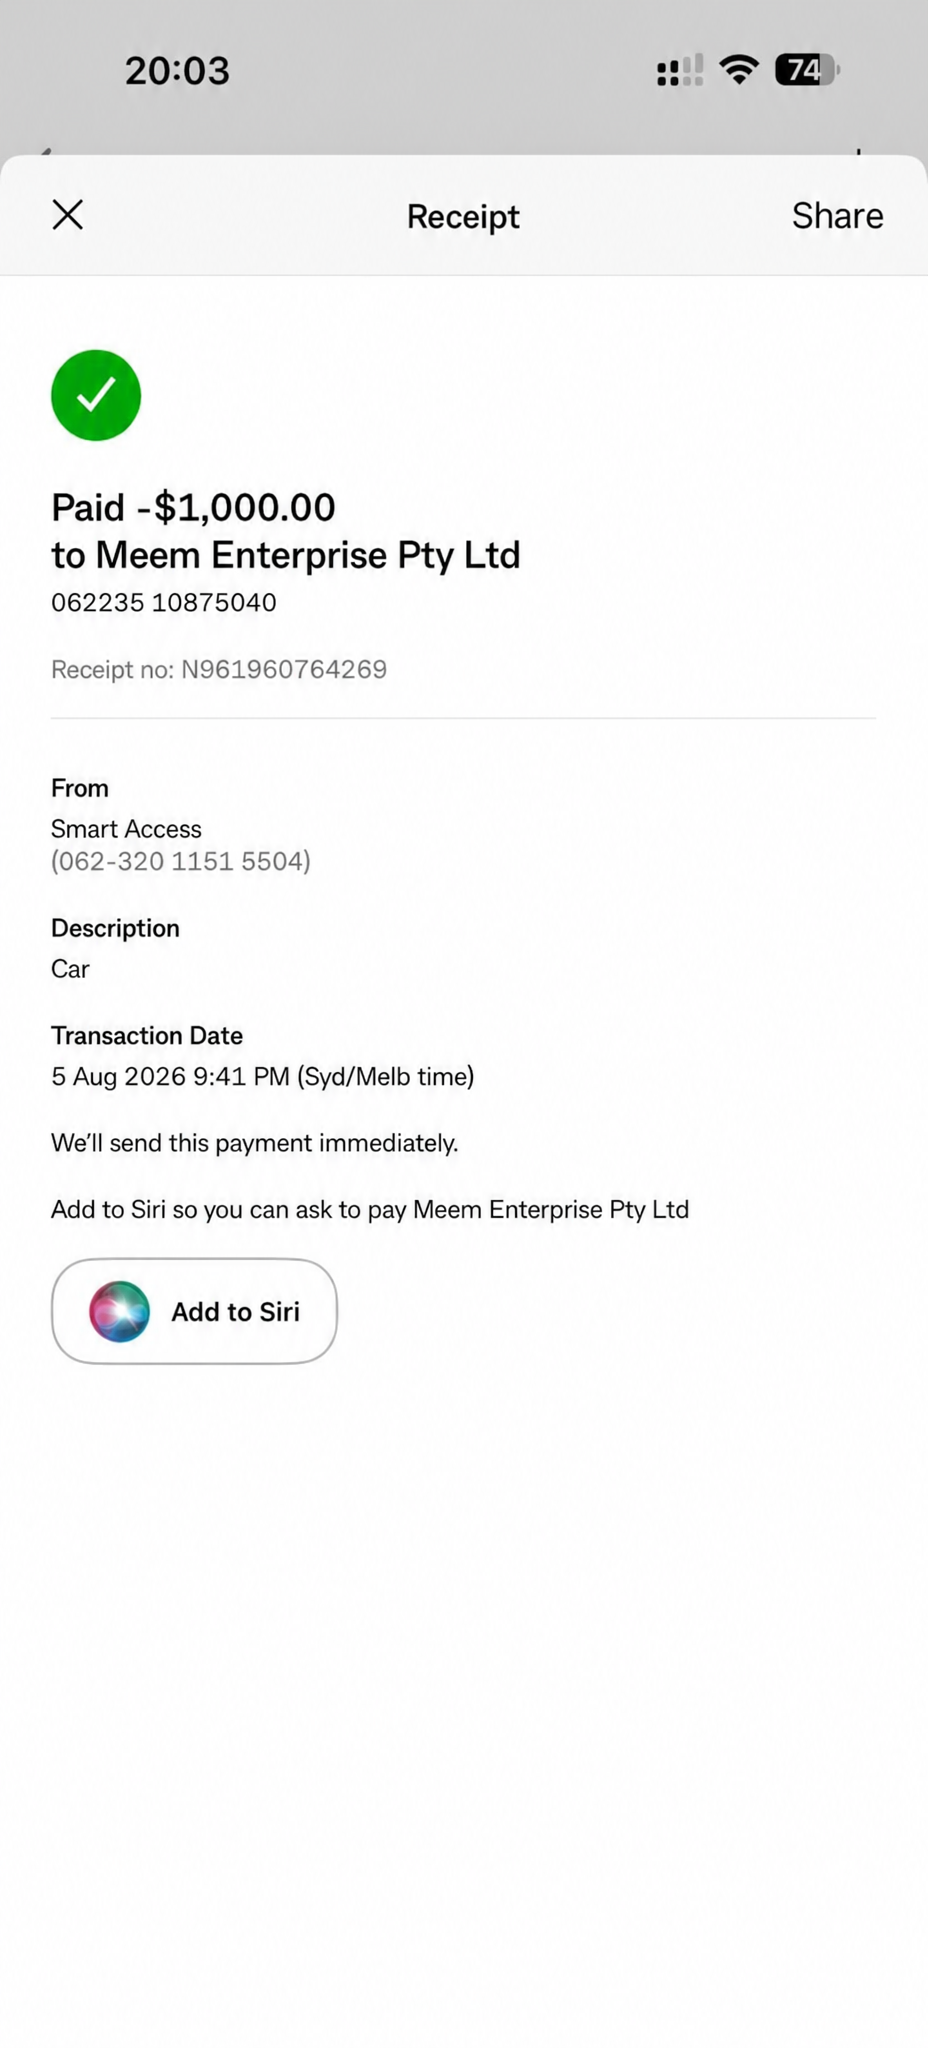928x2048 pixels.
Task: Tap the battery indicator showing 74
Action: [x=807, y=70]
